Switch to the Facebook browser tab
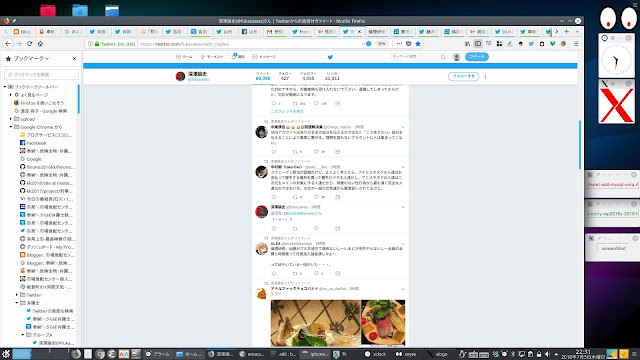 pos(250,31)
